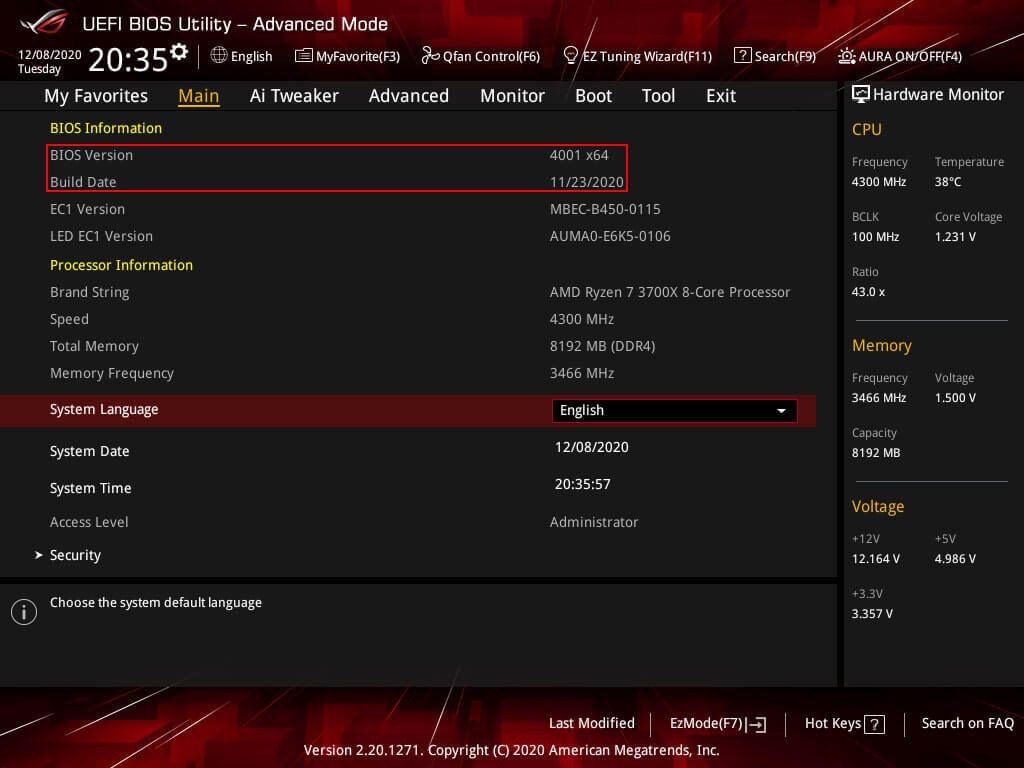Click the Access Level value Administrator
The image size is (1024, 768).
[594, 522]
